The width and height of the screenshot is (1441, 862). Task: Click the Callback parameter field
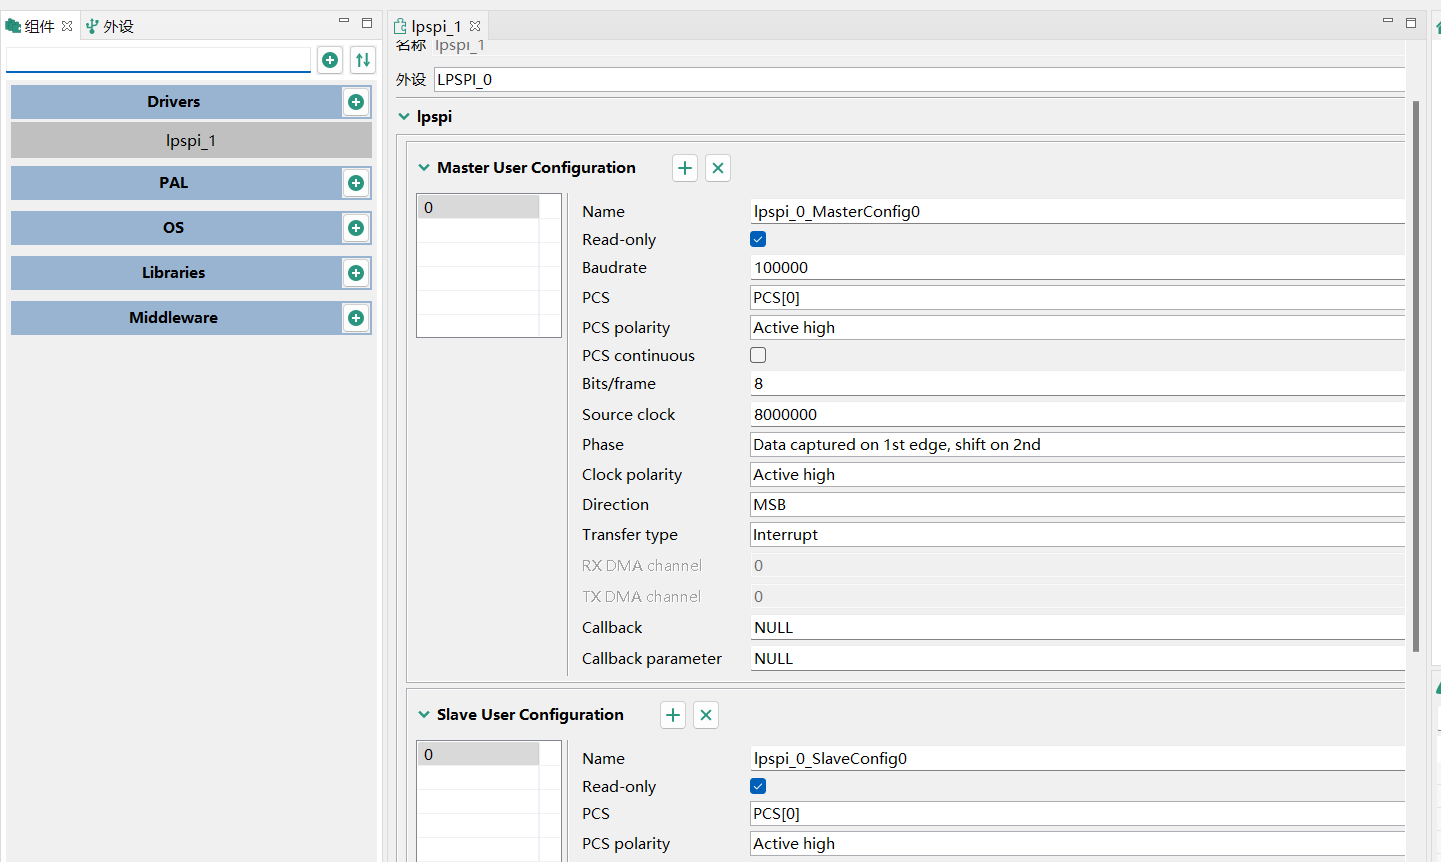click(x=1078, y=659)
